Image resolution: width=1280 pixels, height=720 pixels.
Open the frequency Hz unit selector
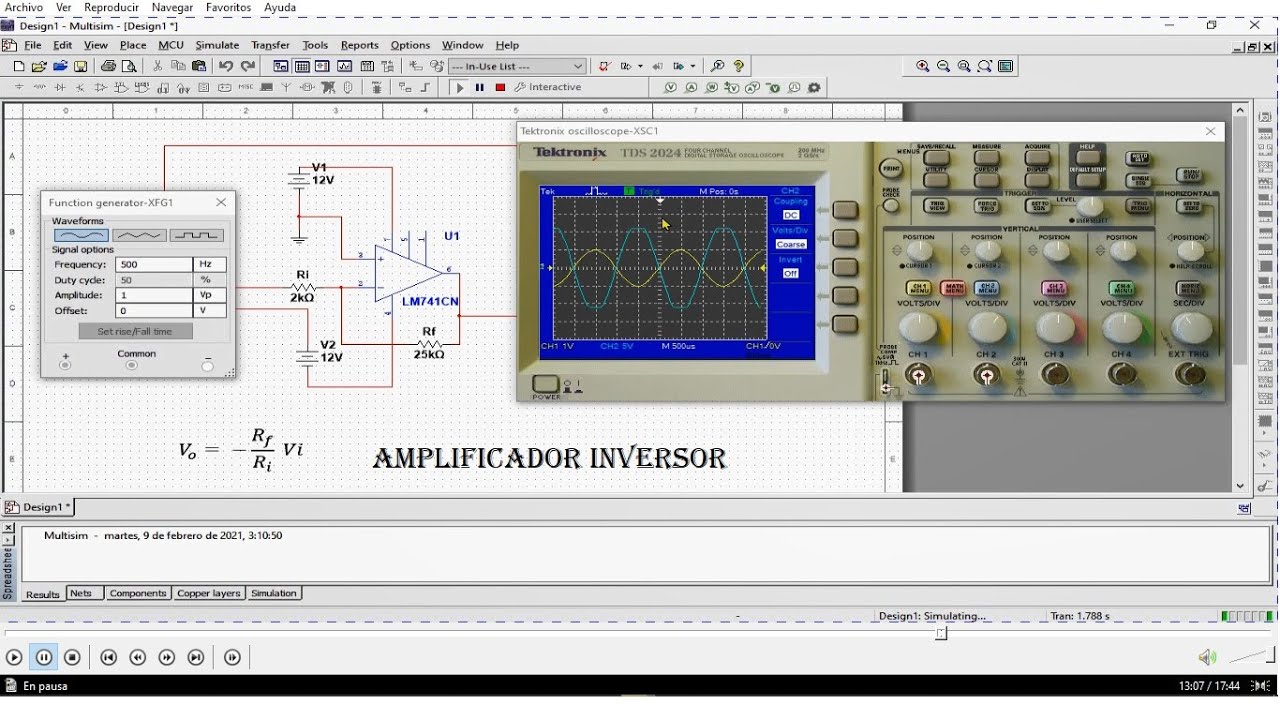(210, 265)
